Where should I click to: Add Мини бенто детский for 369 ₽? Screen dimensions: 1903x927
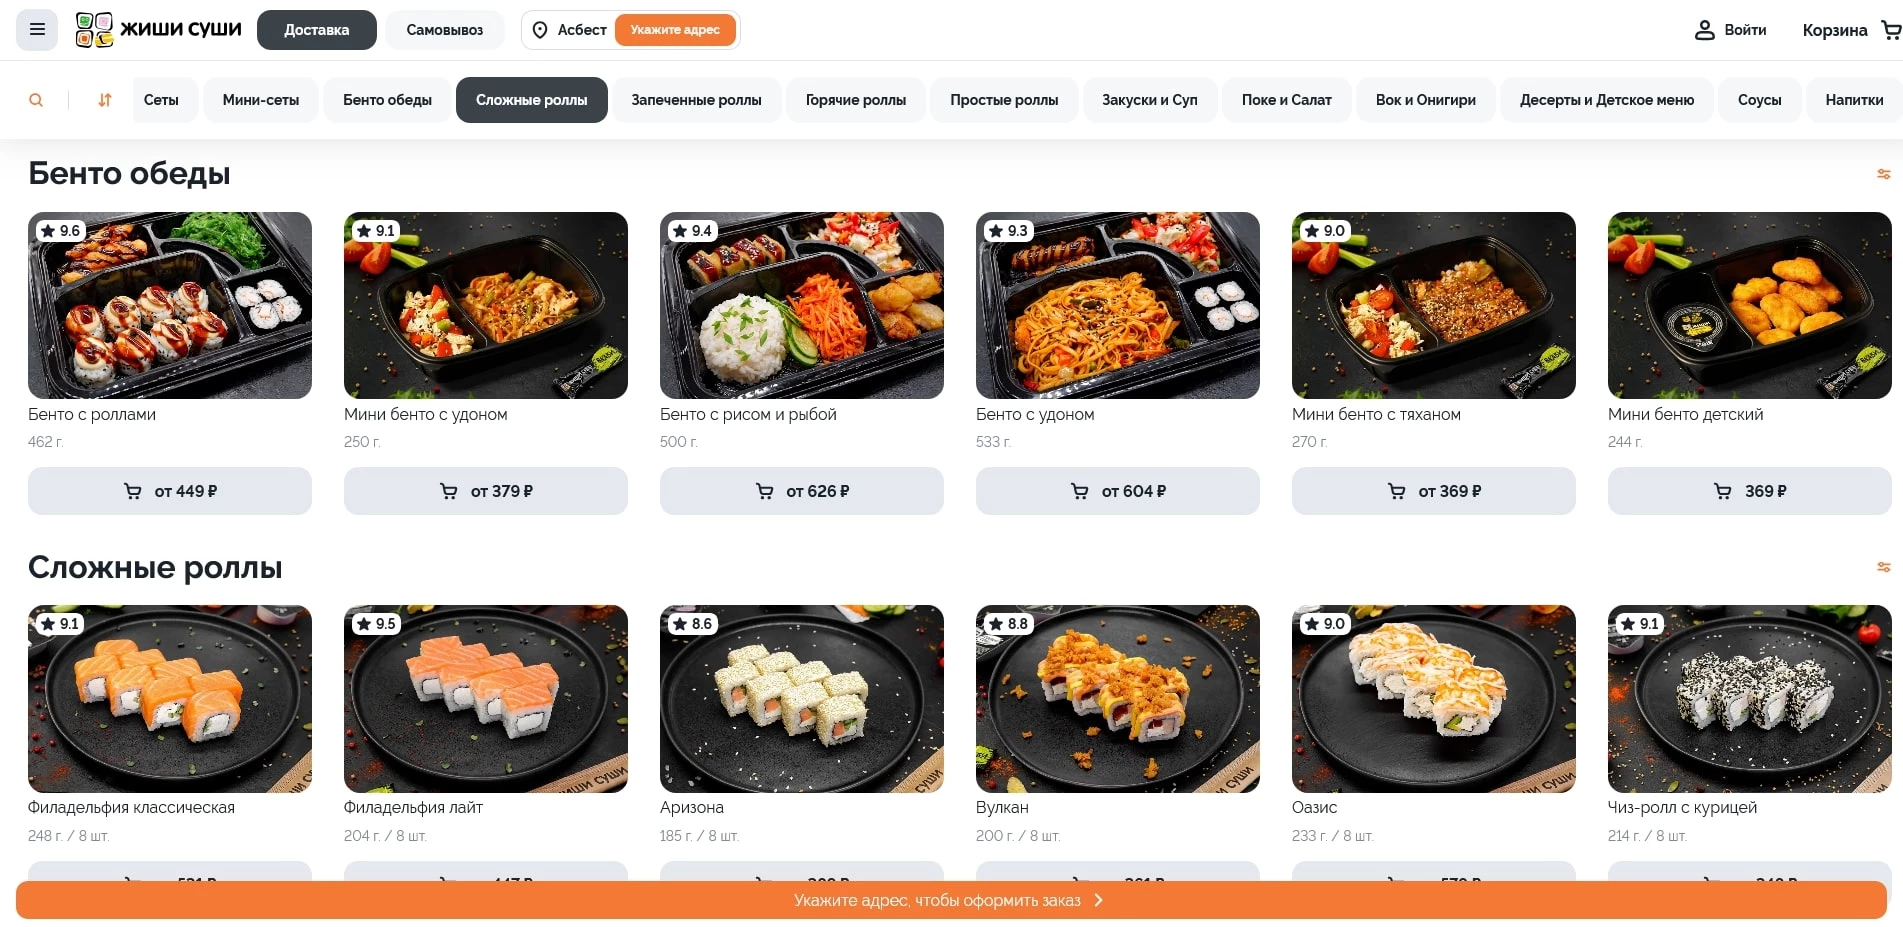1749,491
